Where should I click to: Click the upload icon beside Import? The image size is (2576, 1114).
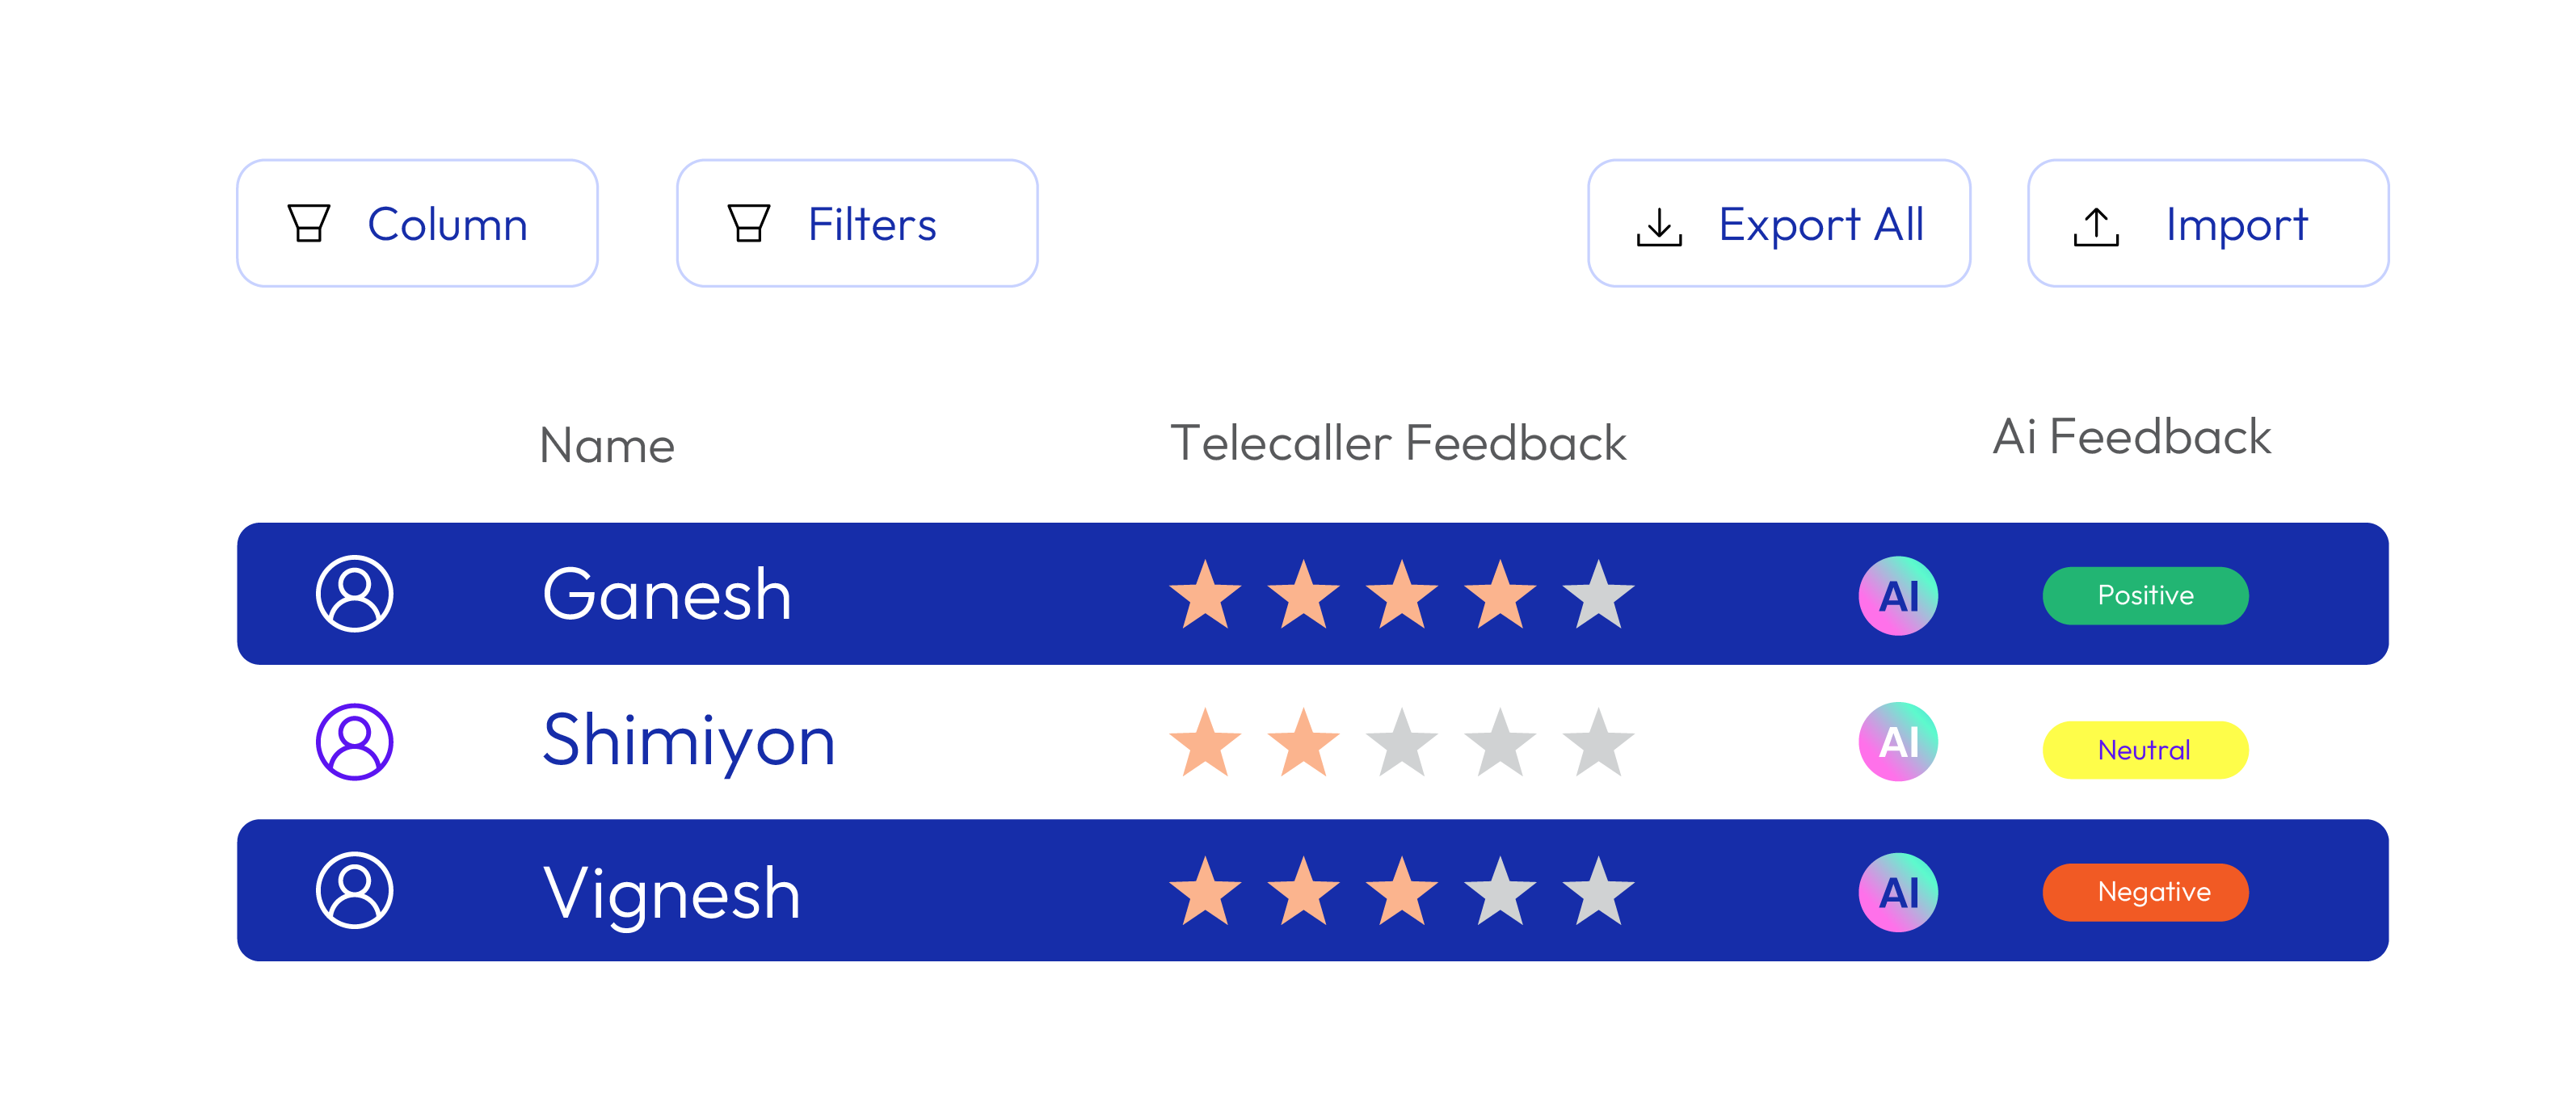[x=2096, y=226]
